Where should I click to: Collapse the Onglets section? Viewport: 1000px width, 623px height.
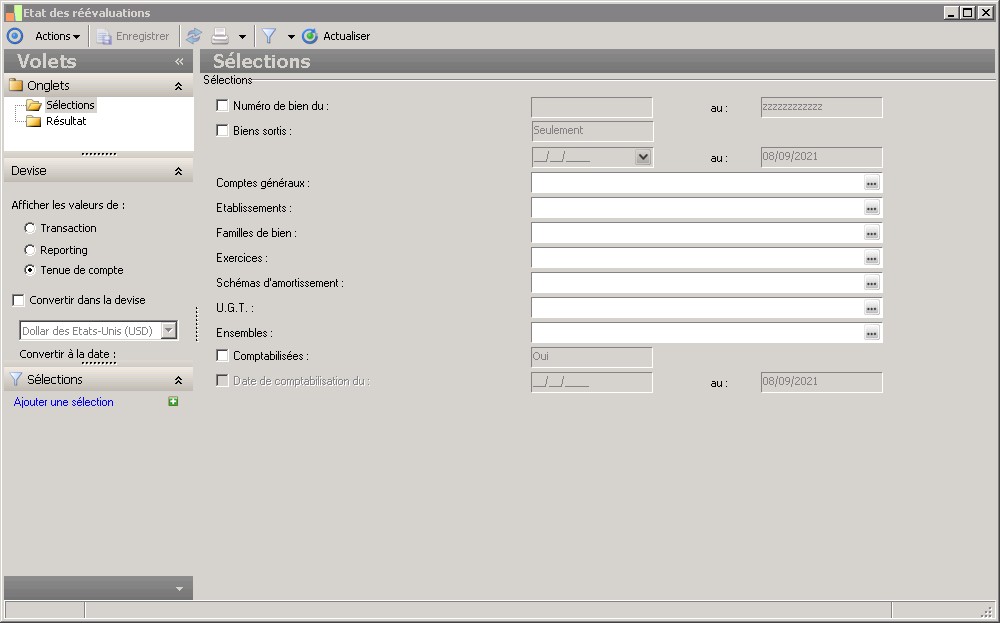click(x=179, y=86)
